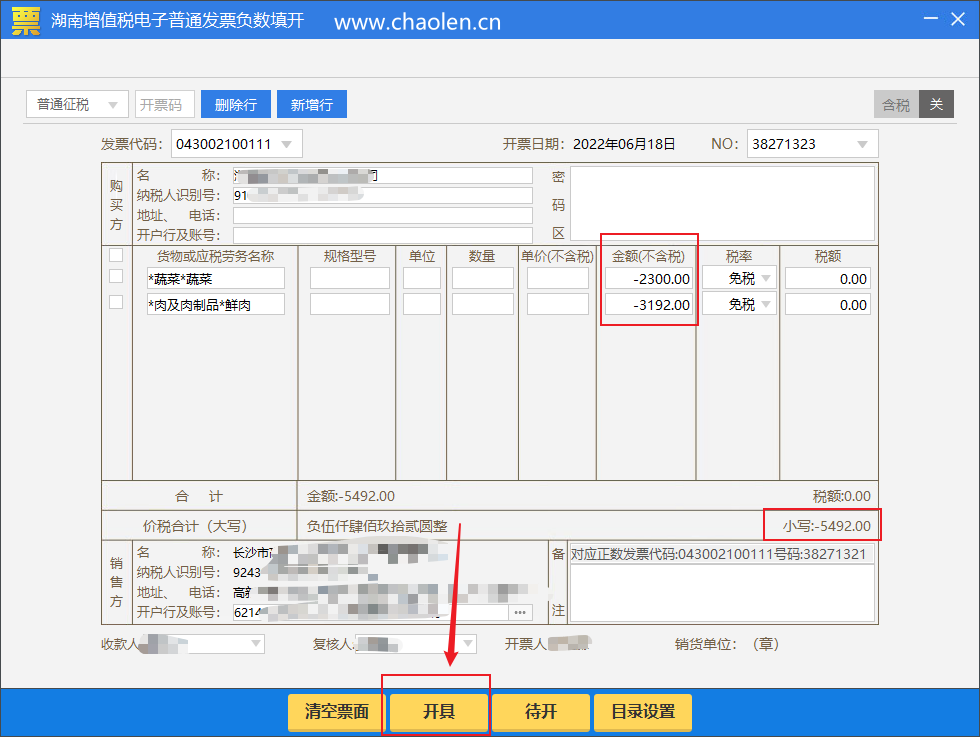980x737 pixels.
Task: Open 目录设置 catalog settings
Action: [x=642, y=711]
